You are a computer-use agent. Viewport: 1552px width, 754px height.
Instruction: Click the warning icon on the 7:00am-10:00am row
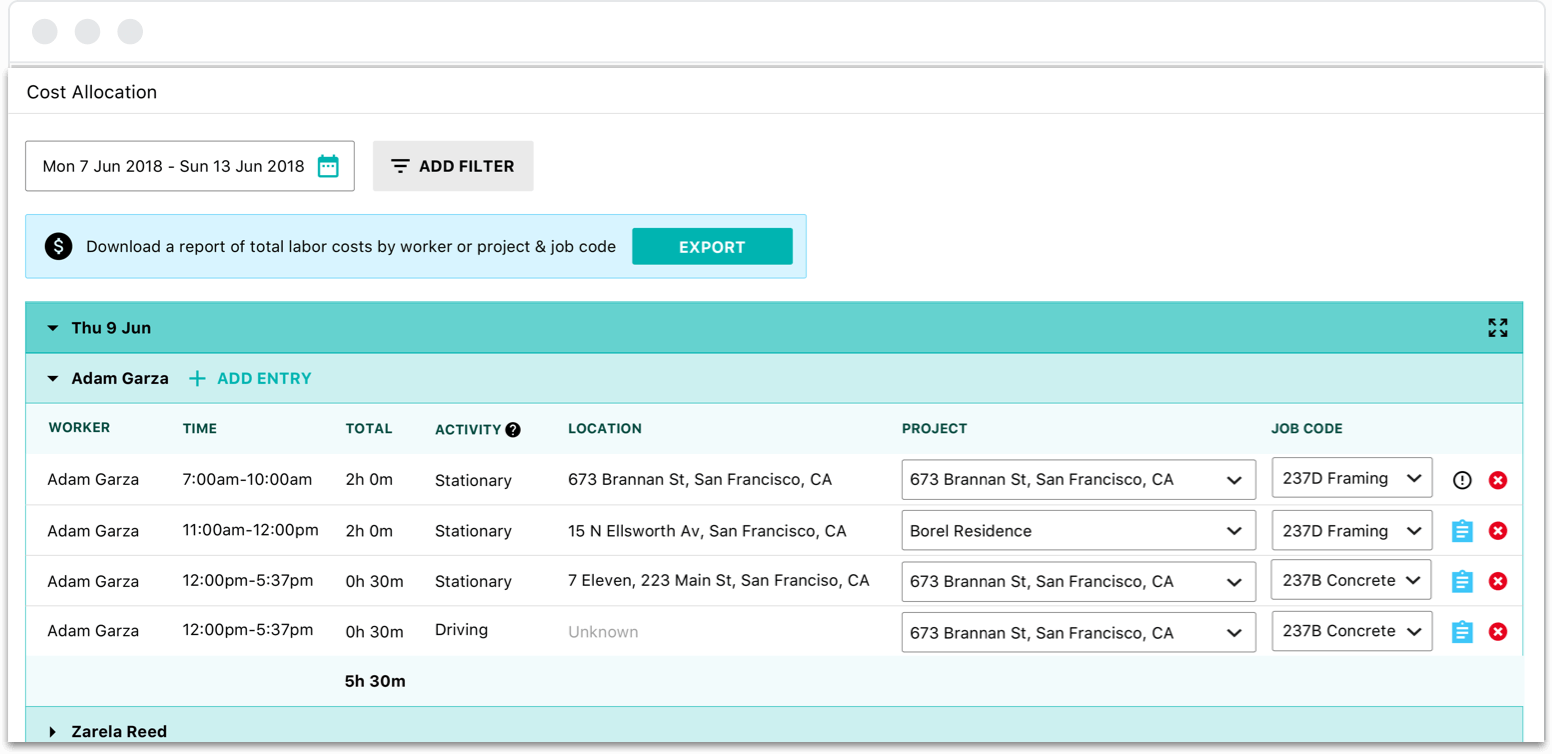click(1462, 480)
